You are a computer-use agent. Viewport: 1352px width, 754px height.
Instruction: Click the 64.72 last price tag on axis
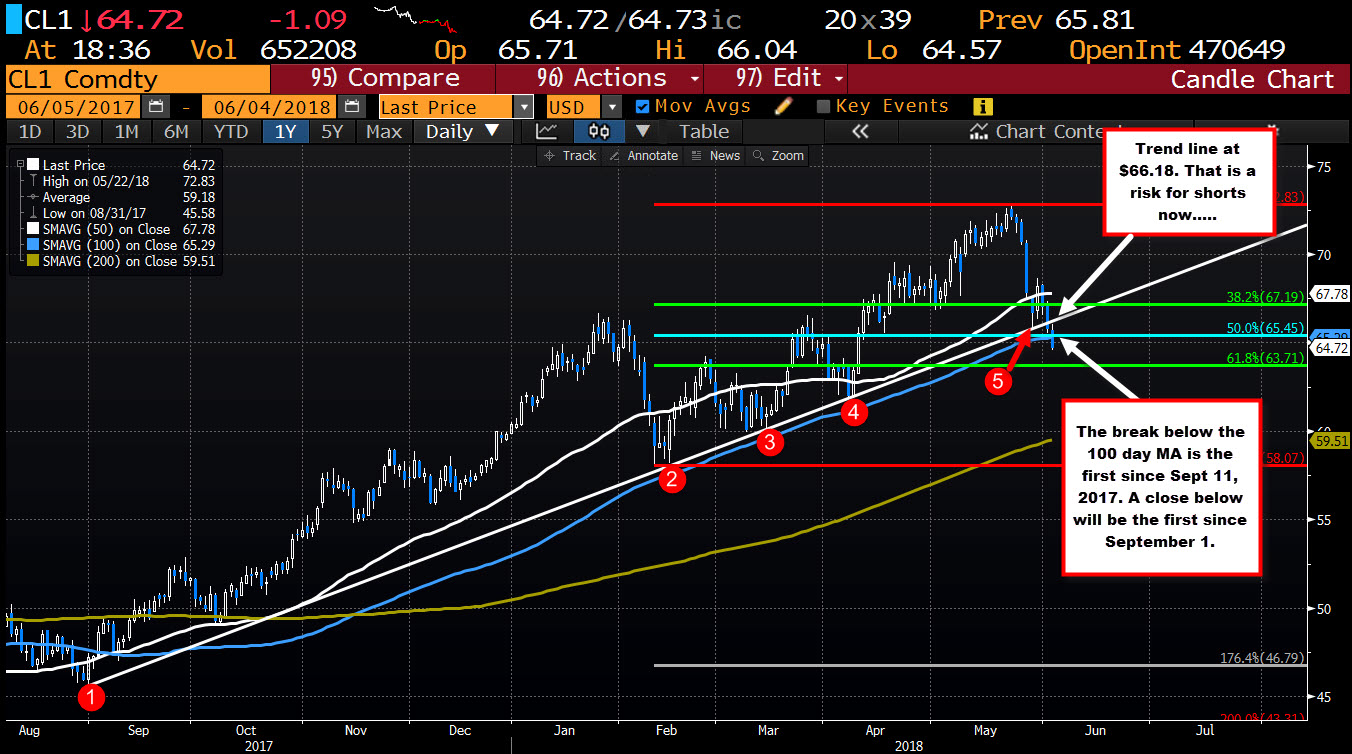(1330, 348)
